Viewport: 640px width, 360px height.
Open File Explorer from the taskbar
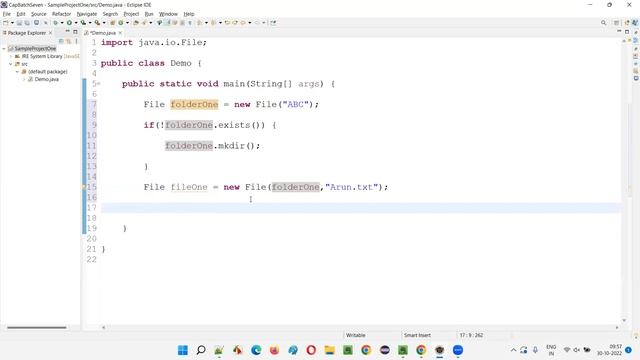(x=329, y=350)
